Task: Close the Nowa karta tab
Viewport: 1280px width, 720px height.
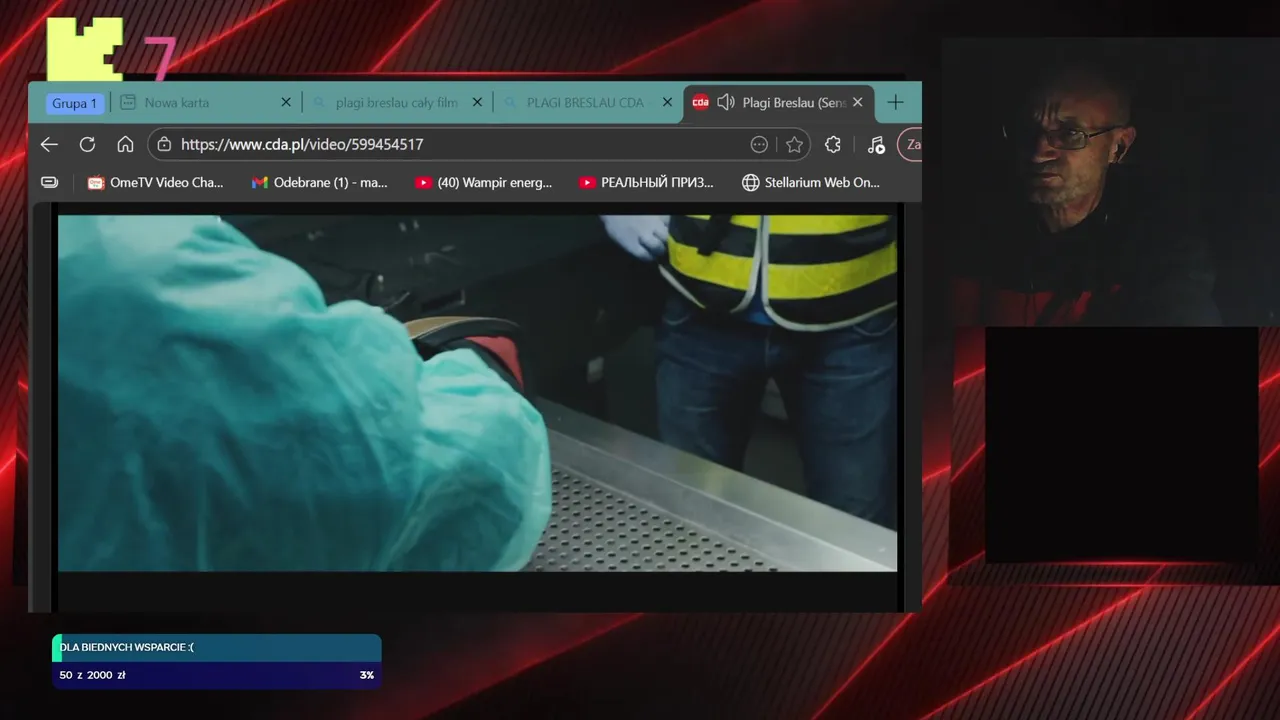Action: [x=286, y=102]
